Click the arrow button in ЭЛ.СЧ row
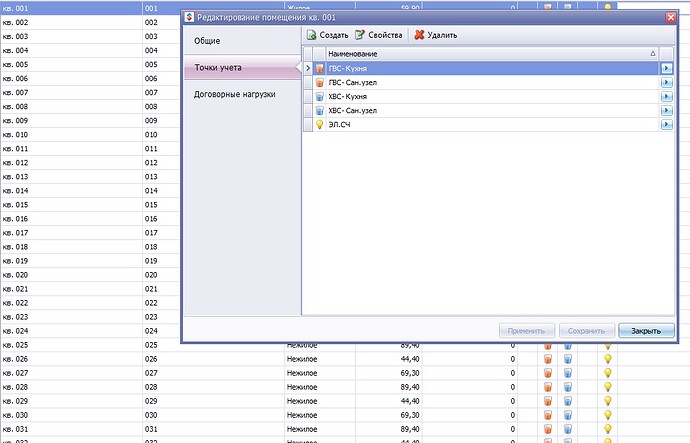The image size is (690, 443). click(666, 124)
